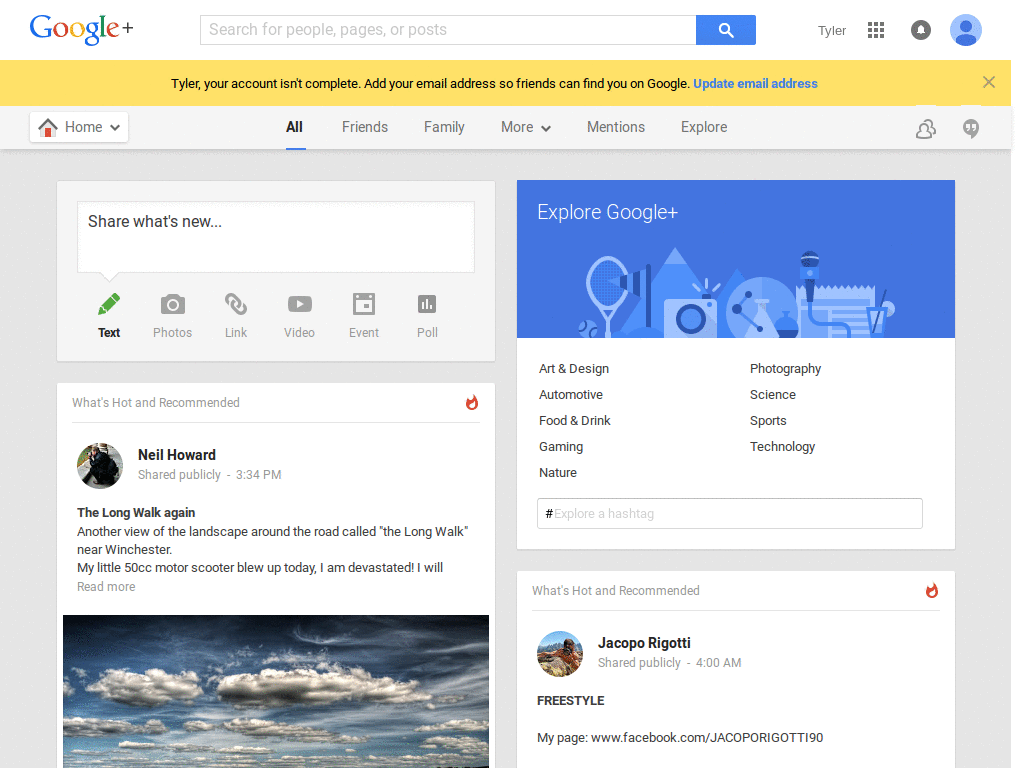Click the profile avatar in header
Viewport: 1024px width, 768px height.
pyautogui.click(x=966, y=30)
